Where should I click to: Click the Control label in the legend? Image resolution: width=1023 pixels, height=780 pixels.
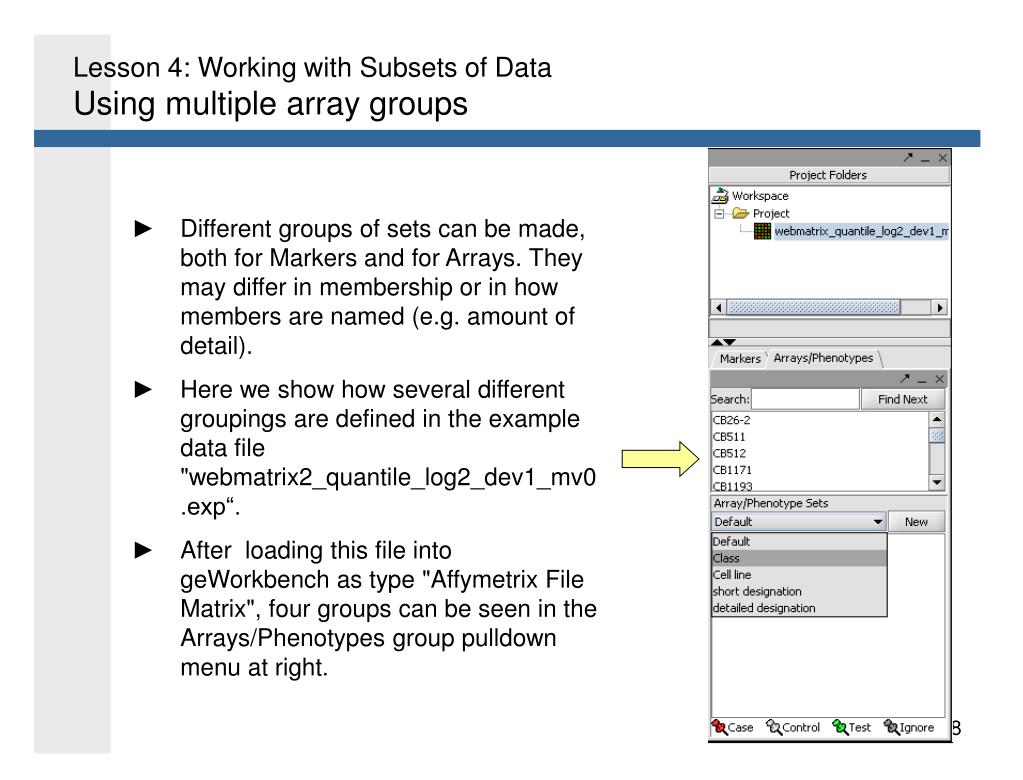click(x=801, y=727)
